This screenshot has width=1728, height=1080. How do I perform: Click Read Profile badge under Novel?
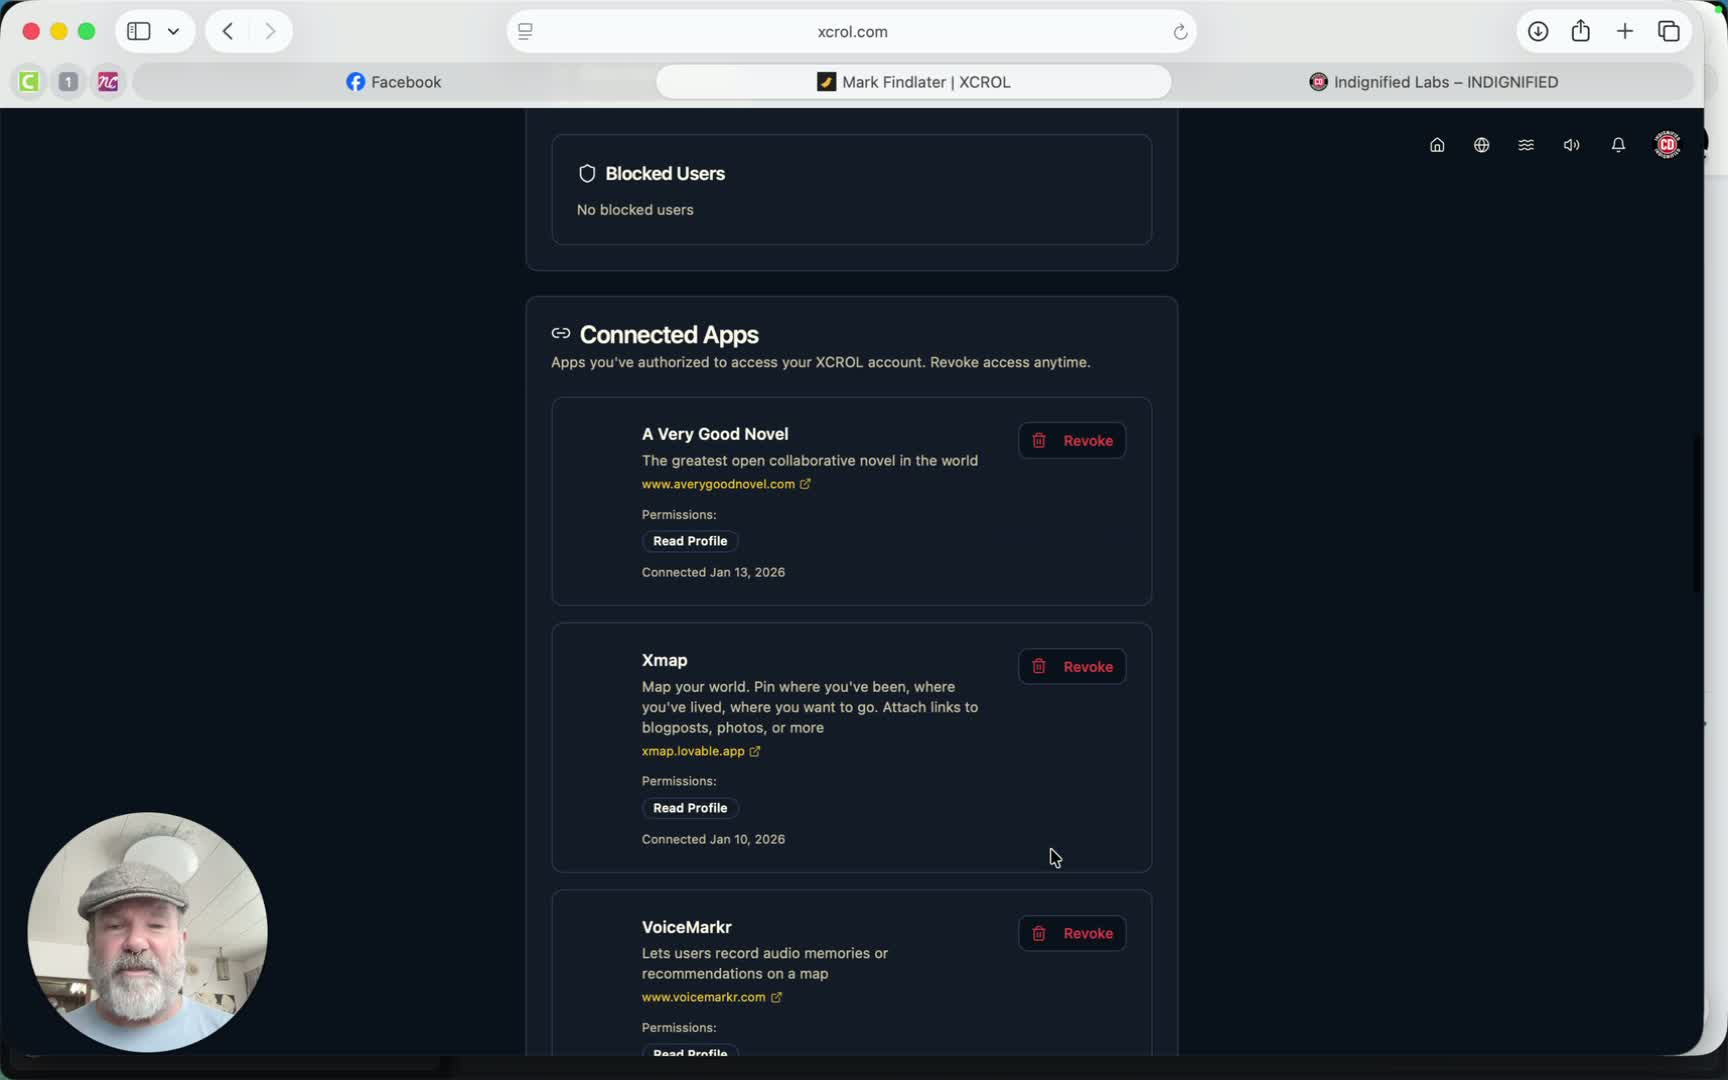[690, 541]
